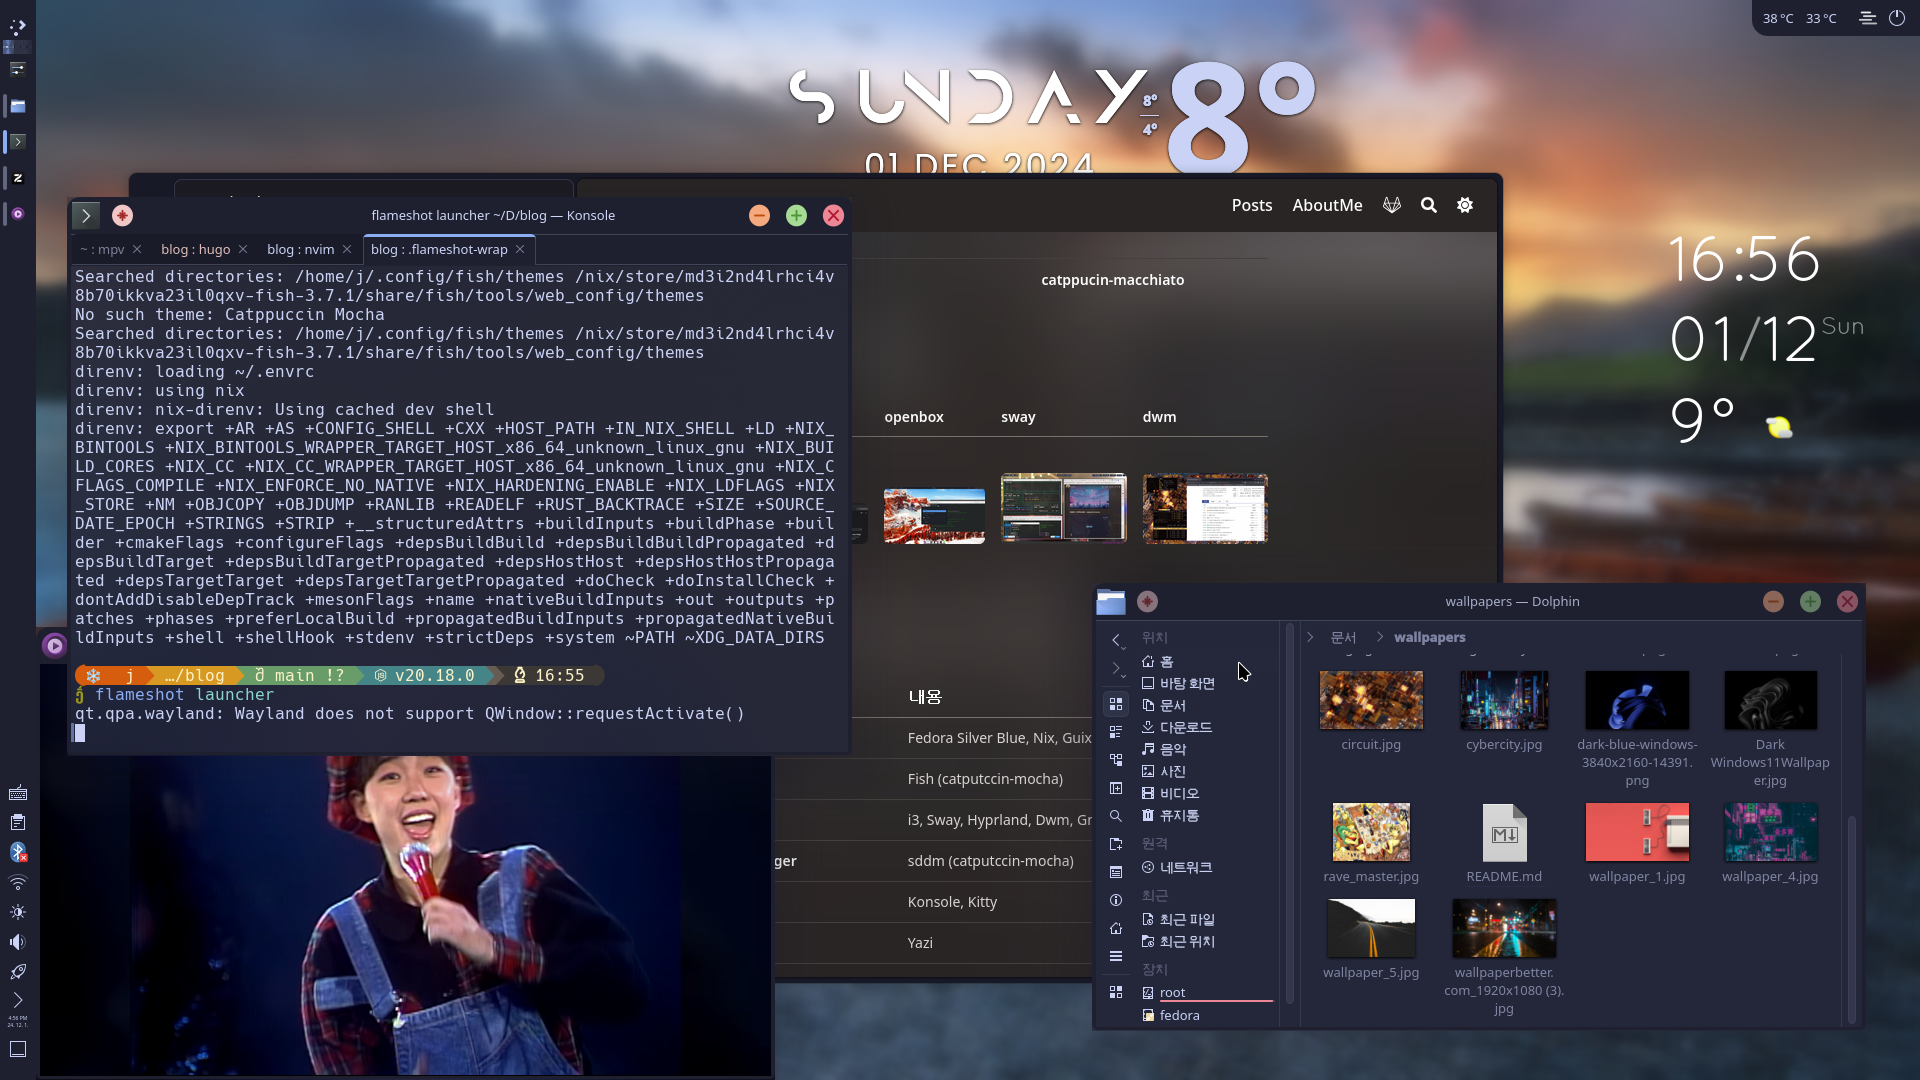Viewport: 1920px width, 1080px height.
Task: Switch Dolphin to details tree view
Action: pyautogui.click(x=1116, y=760)
